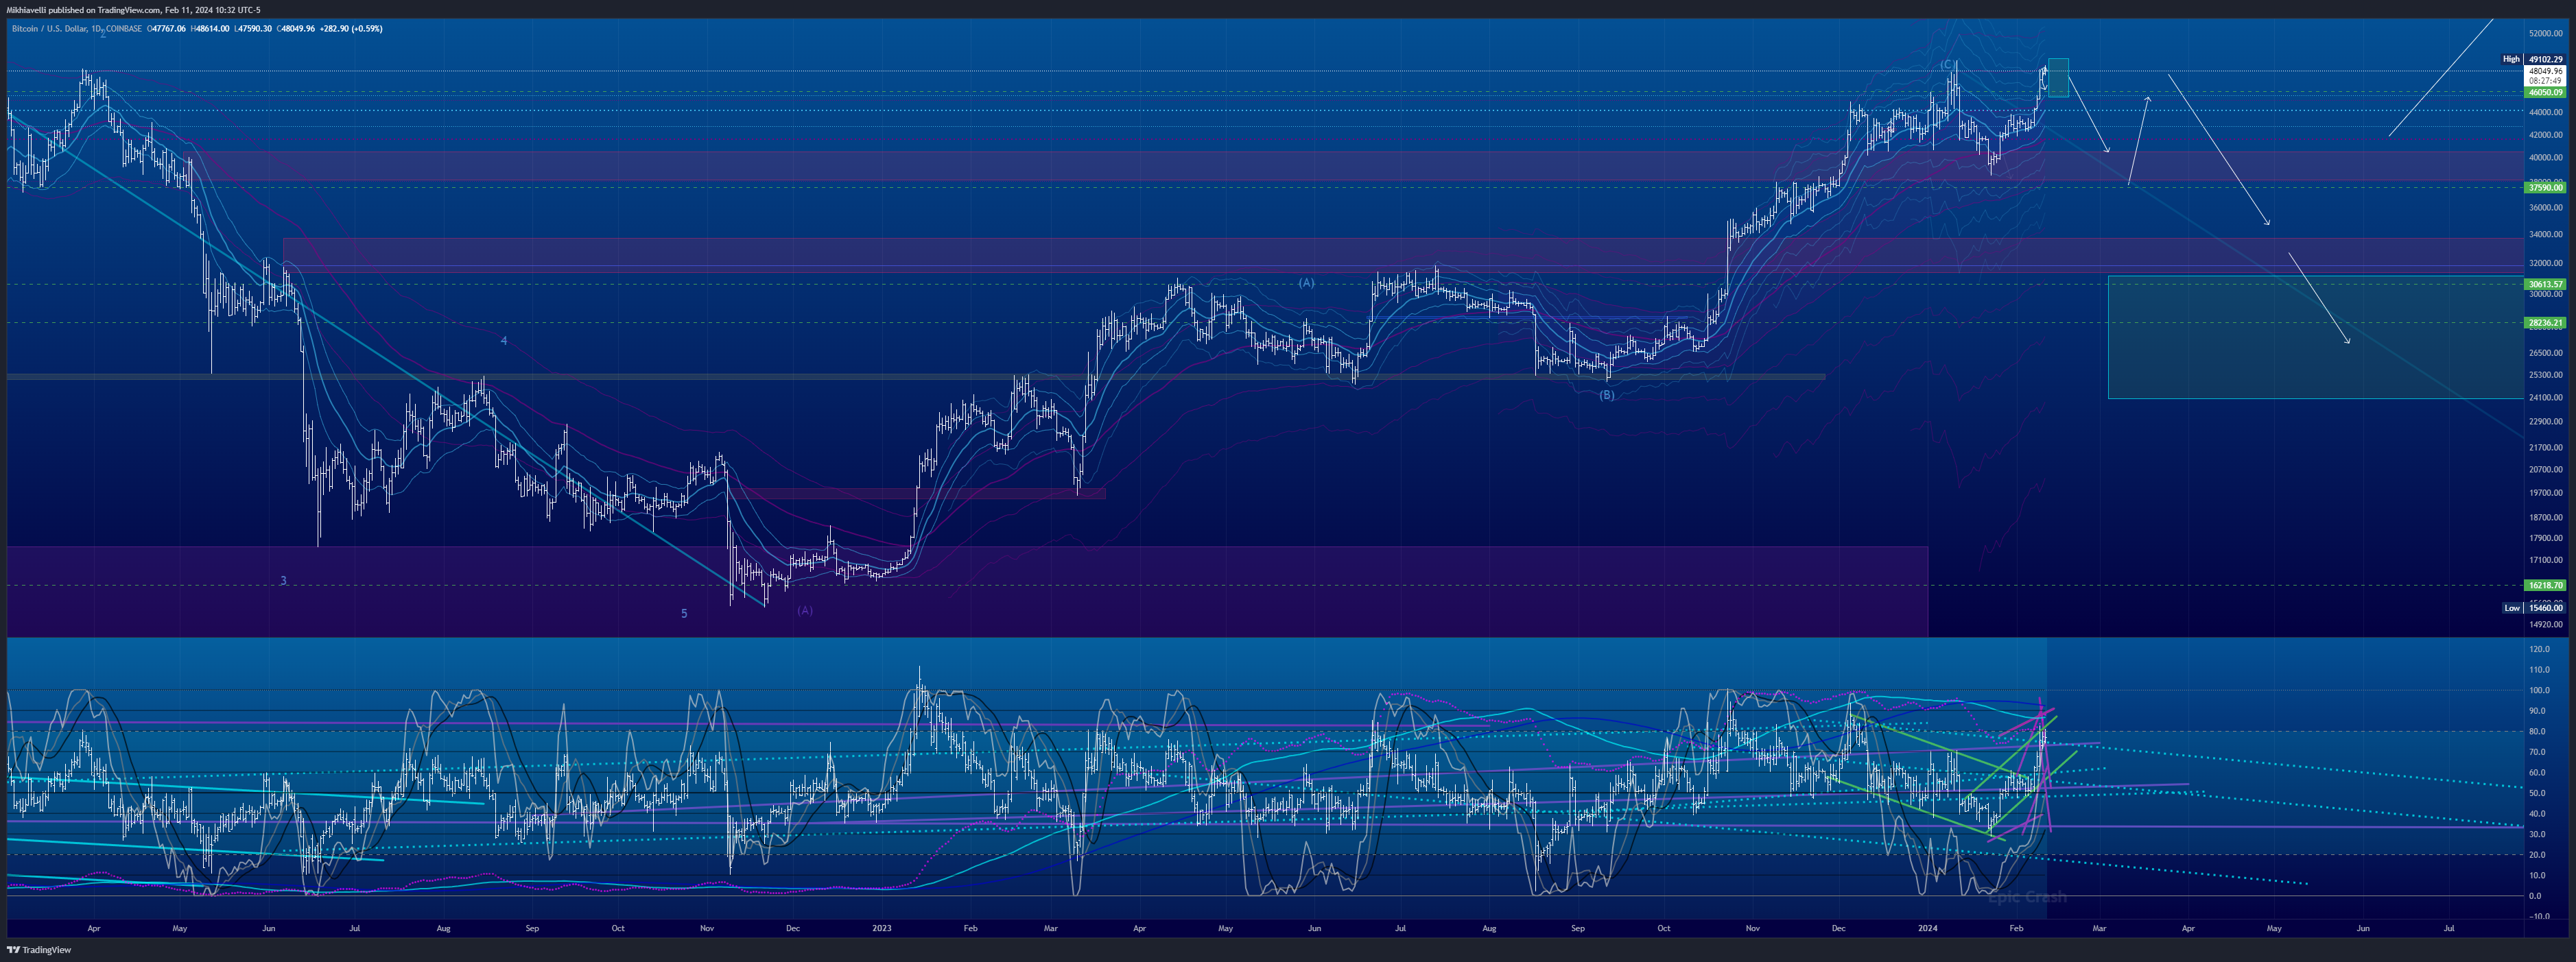Click the 44000.00 tick on the price axis

(2546, 112)
